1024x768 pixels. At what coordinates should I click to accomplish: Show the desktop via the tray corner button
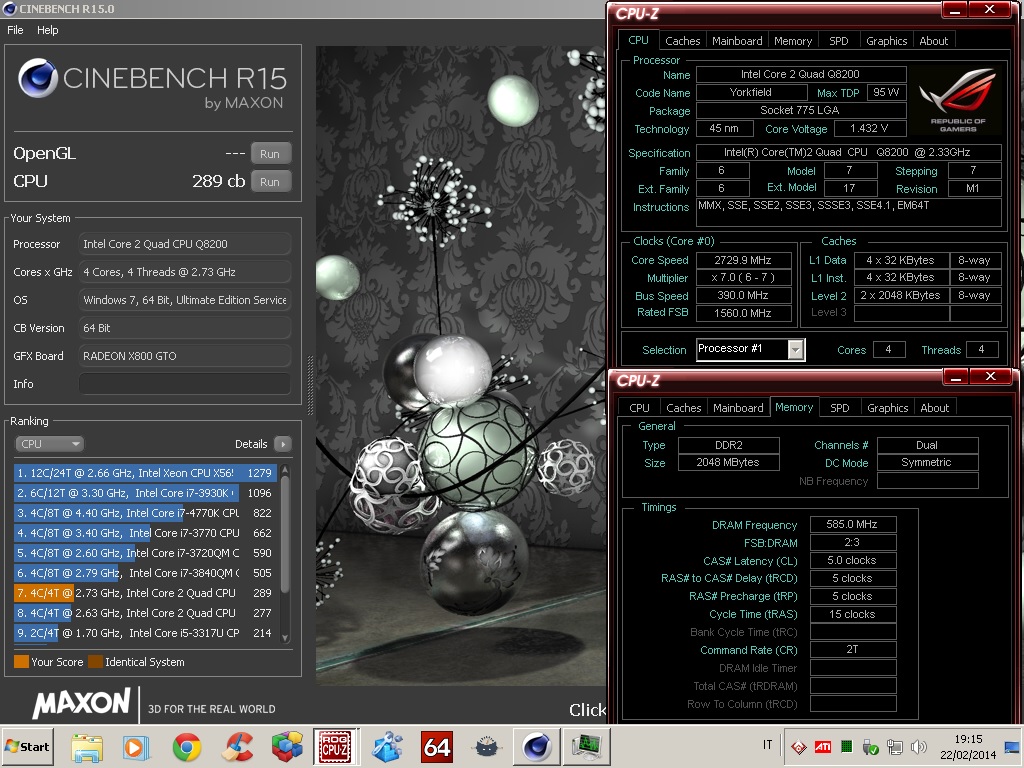point(1013,746)
